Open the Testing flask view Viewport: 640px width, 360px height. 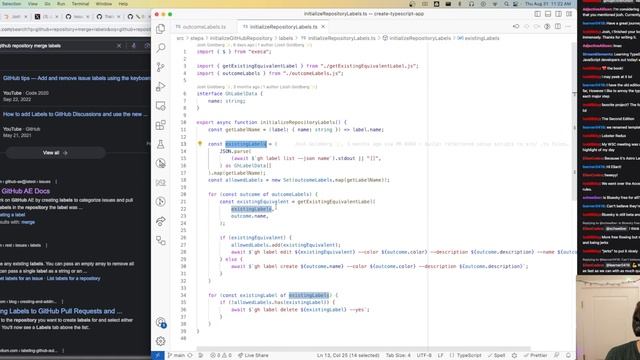point(160,144)
